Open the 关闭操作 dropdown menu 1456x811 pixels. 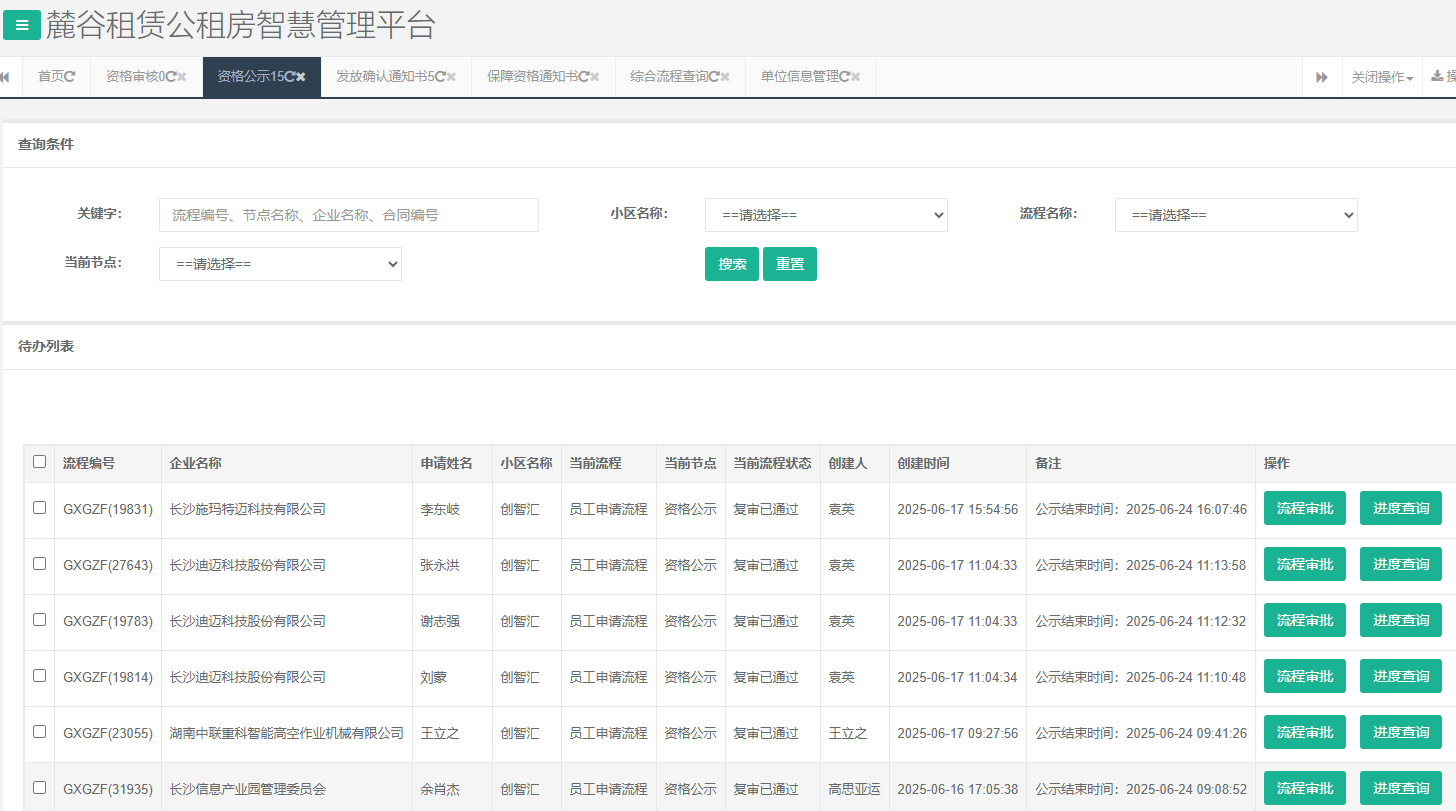click(1382, 77)
